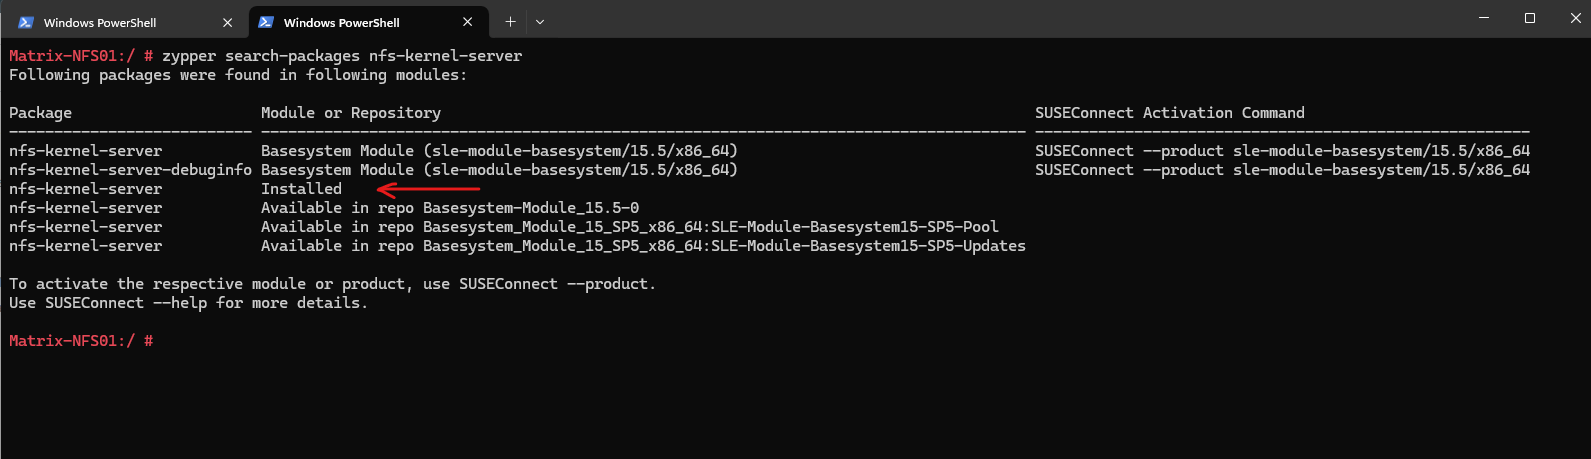This screenshot has width=1591, height=459.
Task: Click the second tab's PowerShell icon
Action: 266,22
